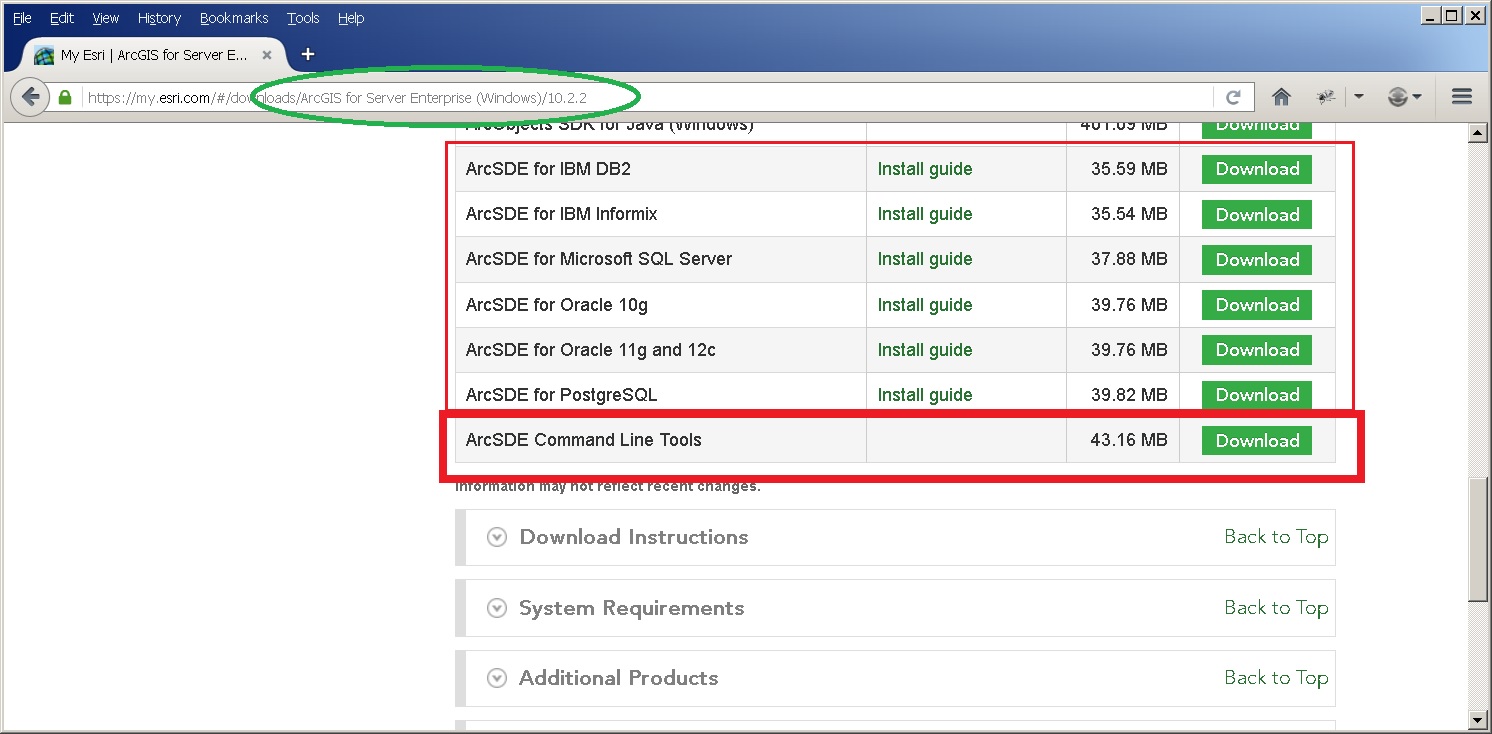Click the '39.82 MB' size value

(1129, 395)
